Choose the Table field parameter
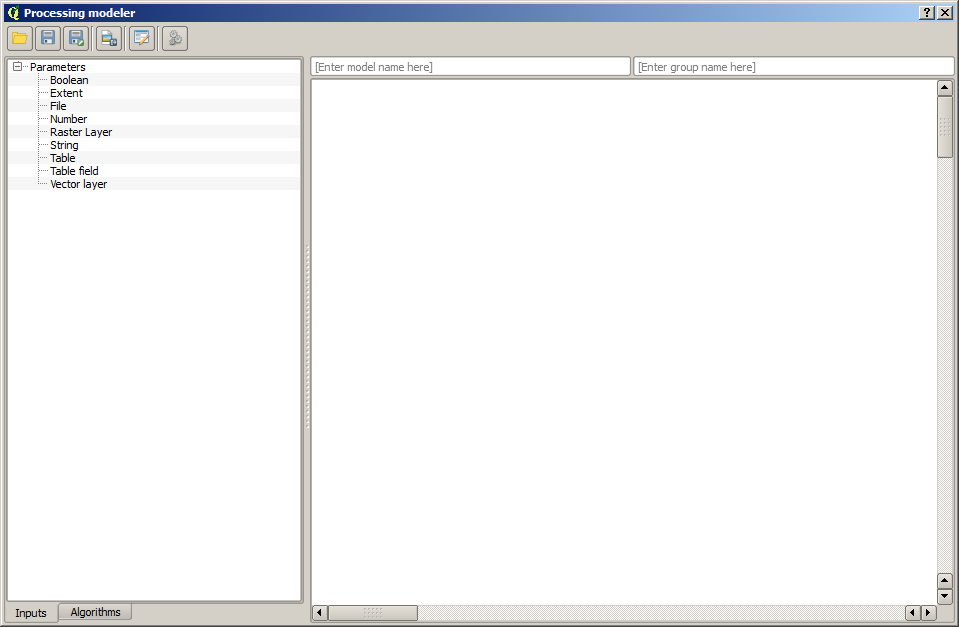 74,171
